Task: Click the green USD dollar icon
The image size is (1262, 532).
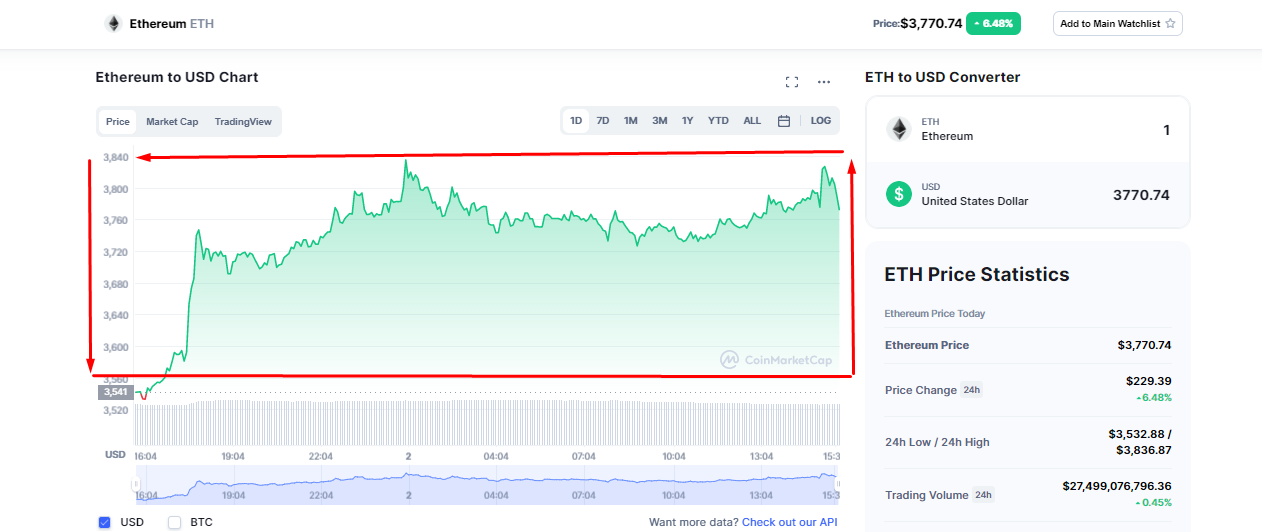Action: click(898, 194)
